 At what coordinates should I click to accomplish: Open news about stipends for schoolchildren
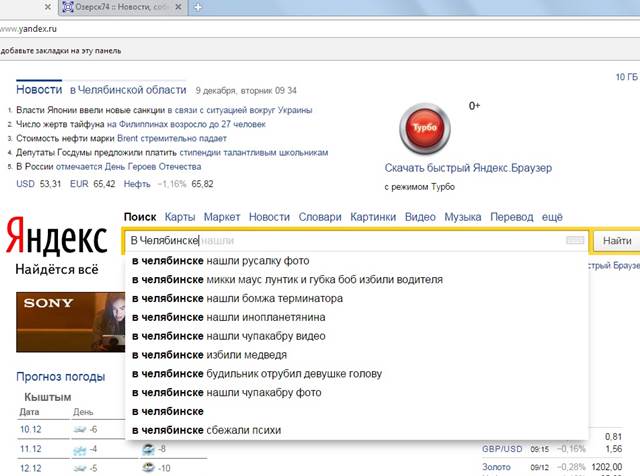pyautogui.click(x=172, y=153)
